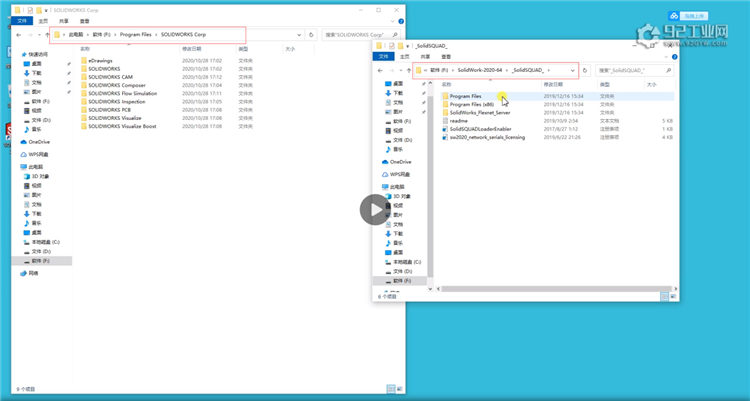The height and width of the screenshot is (401, 750).
Task: Open the SOLIDWORKS PCB folder
Action: click(109, 110)
